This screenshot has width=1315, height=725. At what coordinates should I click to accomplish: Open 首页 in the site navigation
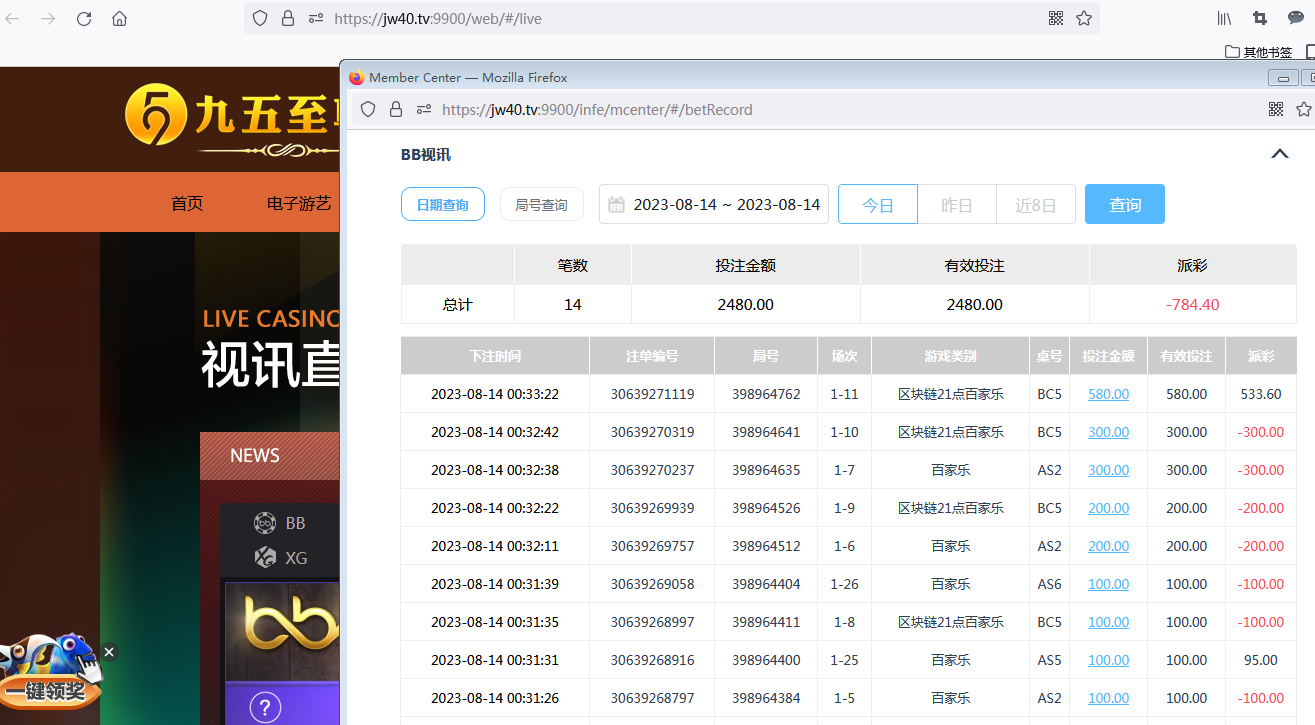pyautogui.click(x=187, y=203)
